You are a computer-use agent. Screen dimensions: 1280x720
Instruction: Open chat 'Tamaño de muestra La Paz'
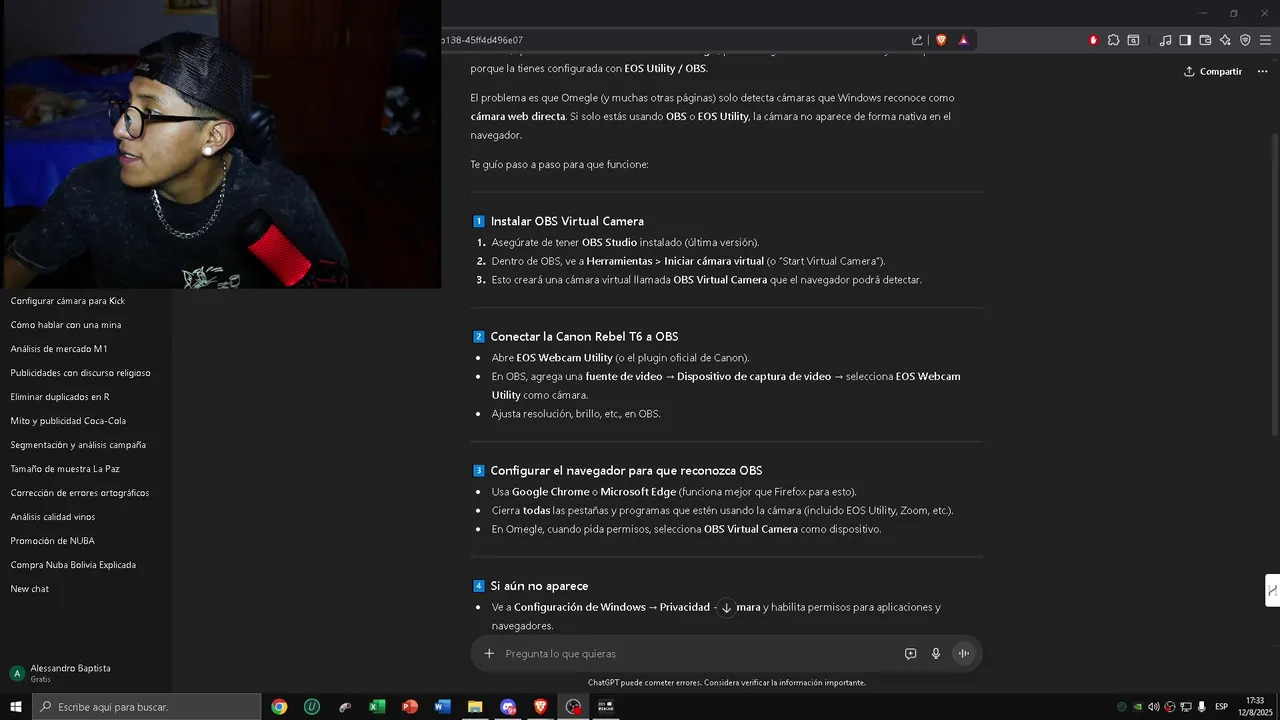click(x=65, y=469)
